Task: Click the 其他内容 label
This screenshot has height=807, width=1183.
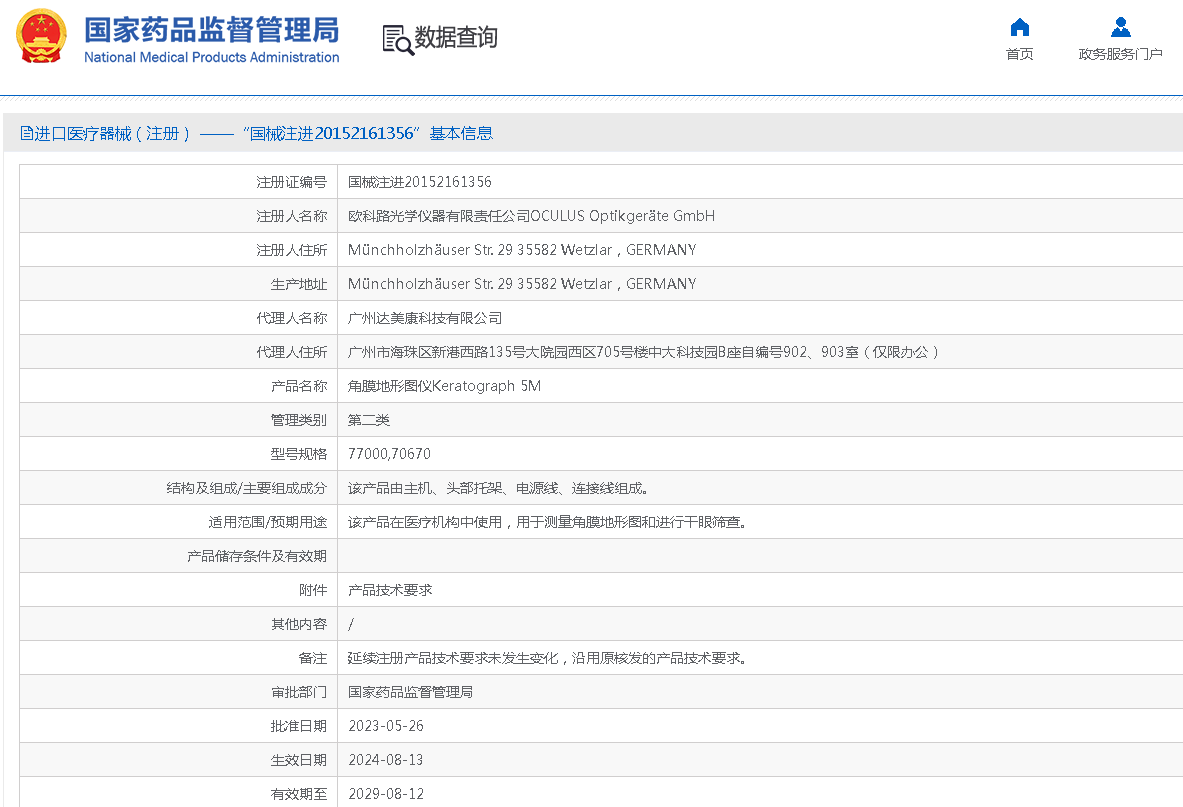Action: coord(299,624)
